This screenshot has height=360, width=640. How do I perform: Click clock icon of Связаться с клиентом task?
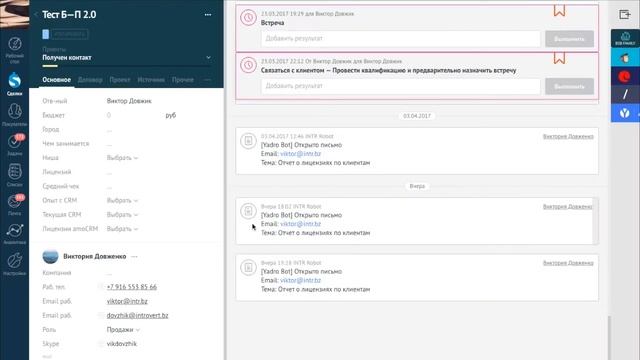(248, 65)
